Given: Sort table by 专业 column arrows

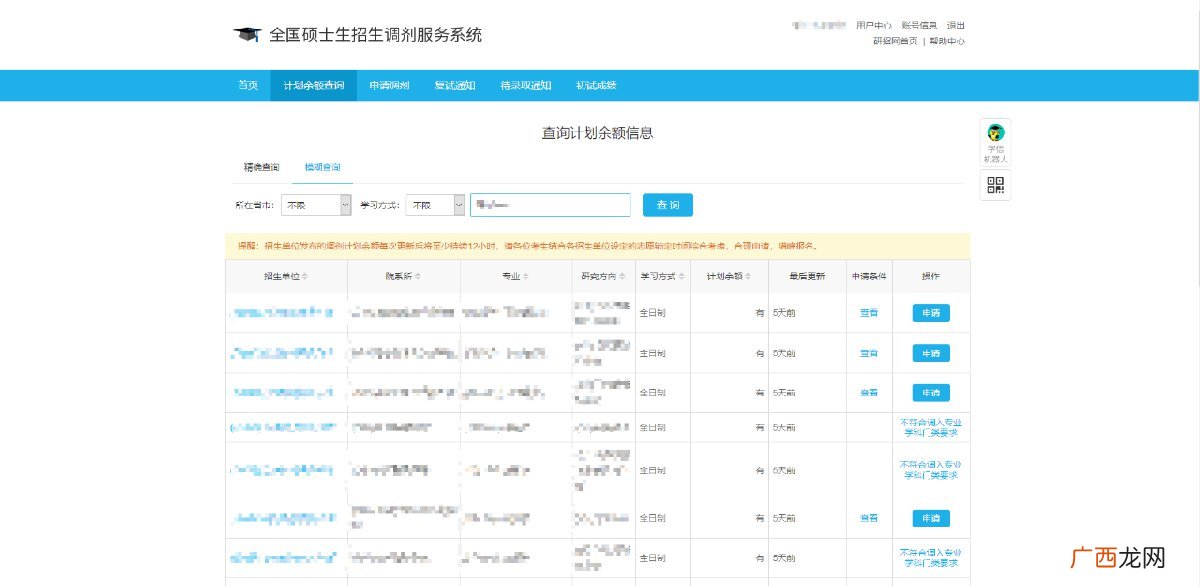Looking at the screenshot, I should [x=526, y=276].
